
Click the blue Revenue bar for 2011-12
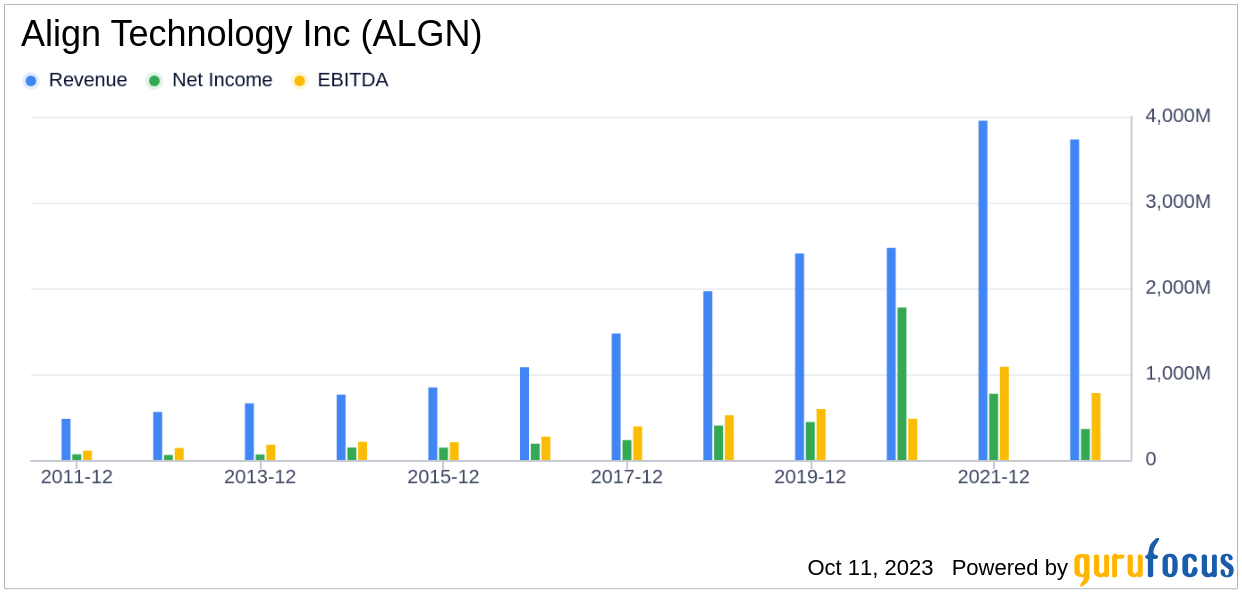(66, 440)
